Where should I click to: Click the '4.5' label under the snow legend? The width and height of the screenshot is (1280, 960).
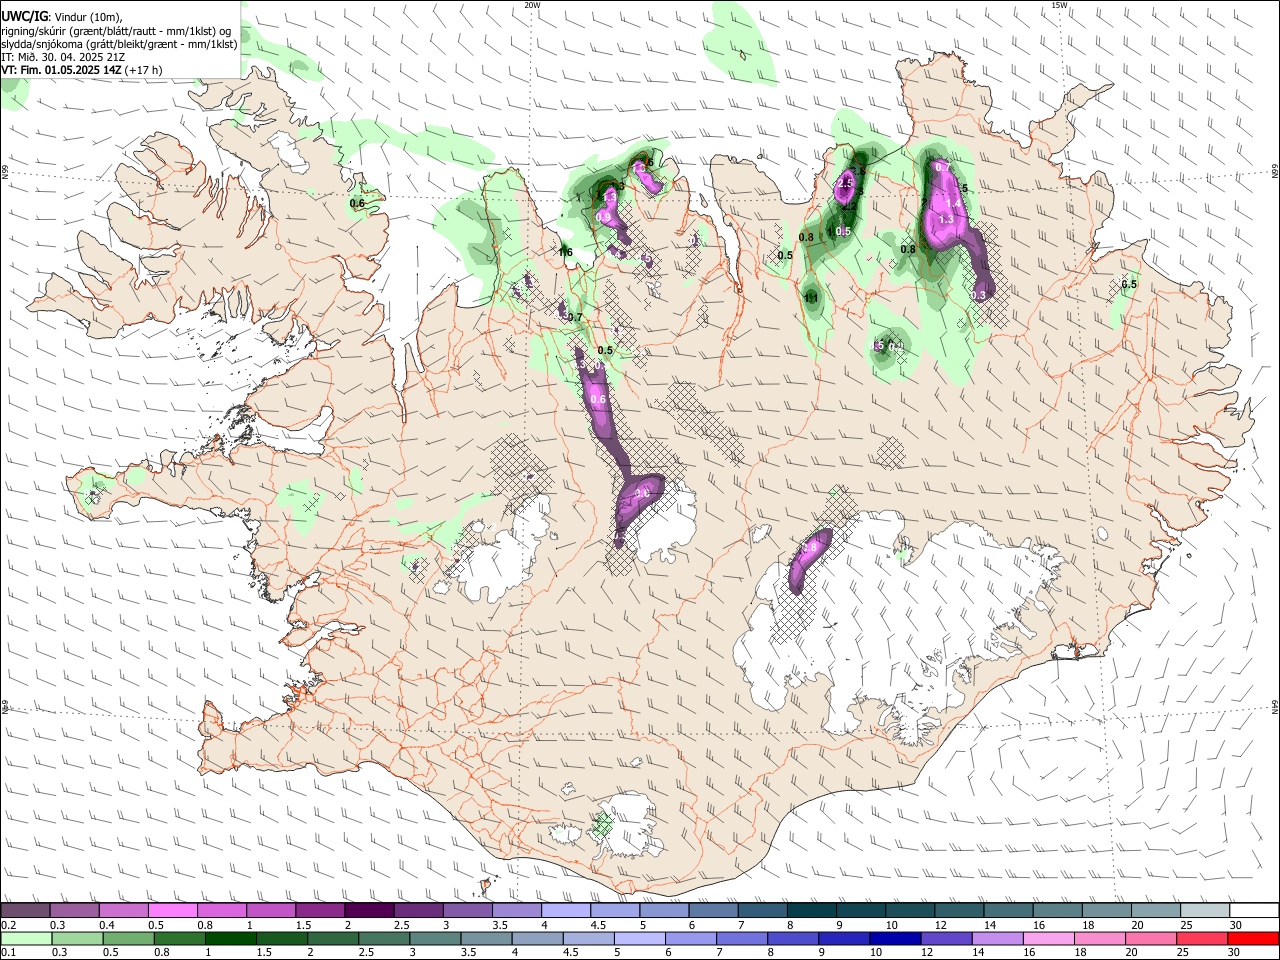tap(598, 925)
